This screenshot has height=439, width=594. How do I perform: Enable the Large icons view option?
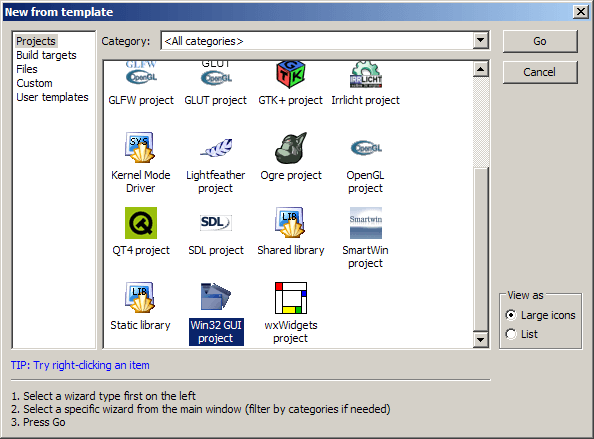[x=540, y=315]
